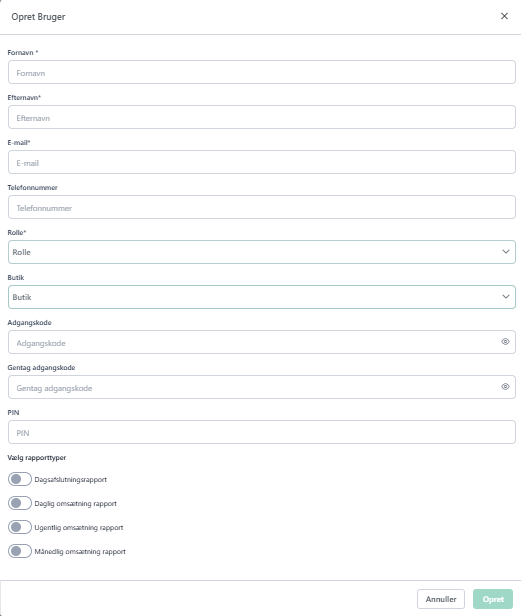Click into the E-mail field

coord(262,162)
